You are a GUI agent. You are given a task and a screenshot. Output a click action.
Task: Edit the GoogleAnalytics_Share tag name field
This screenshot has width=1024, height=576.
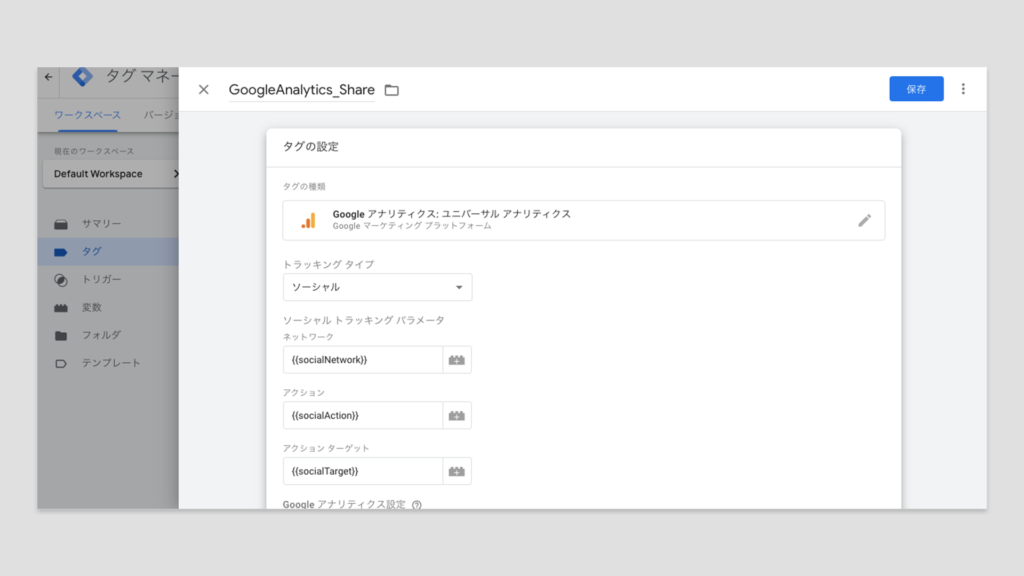tap(301, 90)
